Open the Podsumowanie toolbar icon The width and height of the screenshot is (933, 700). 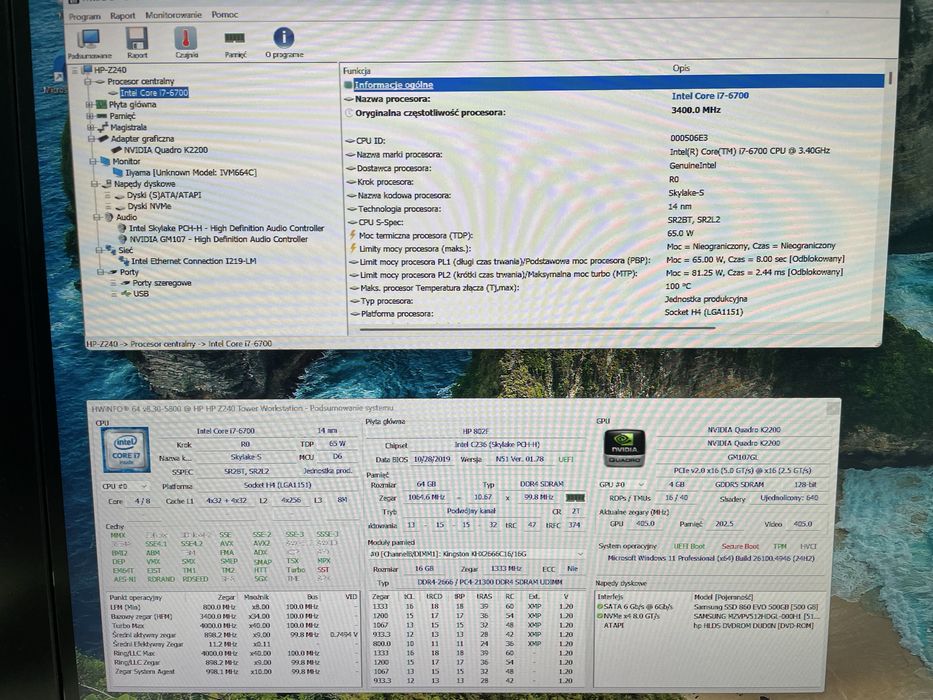point(89,43)
